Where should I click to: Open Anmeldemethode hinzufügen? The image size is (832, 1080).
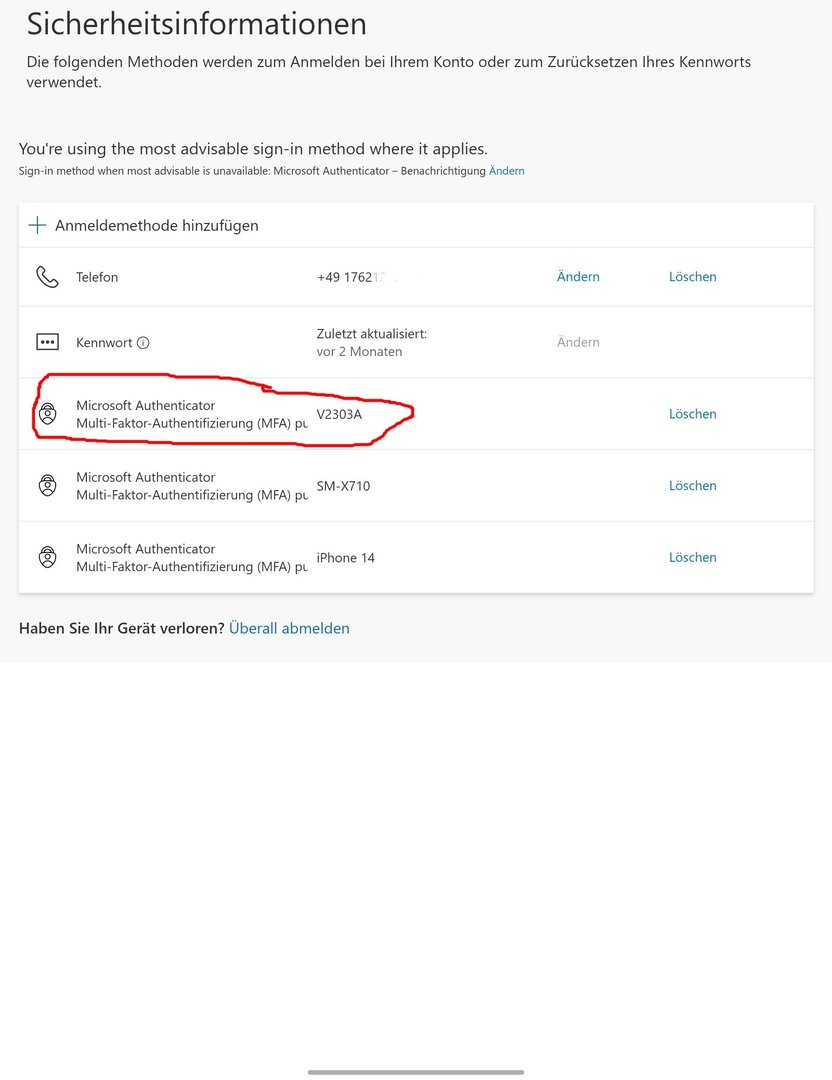click(156, 226)
